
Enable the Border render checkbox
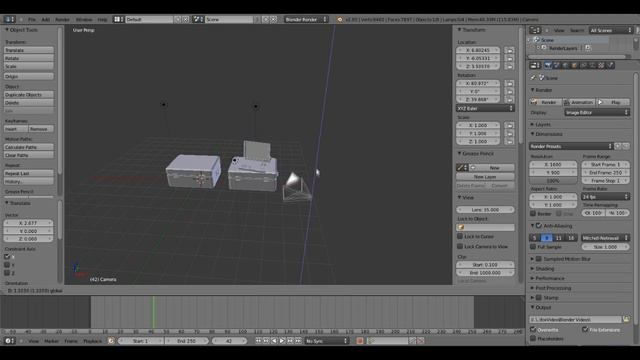click(533, 213)
